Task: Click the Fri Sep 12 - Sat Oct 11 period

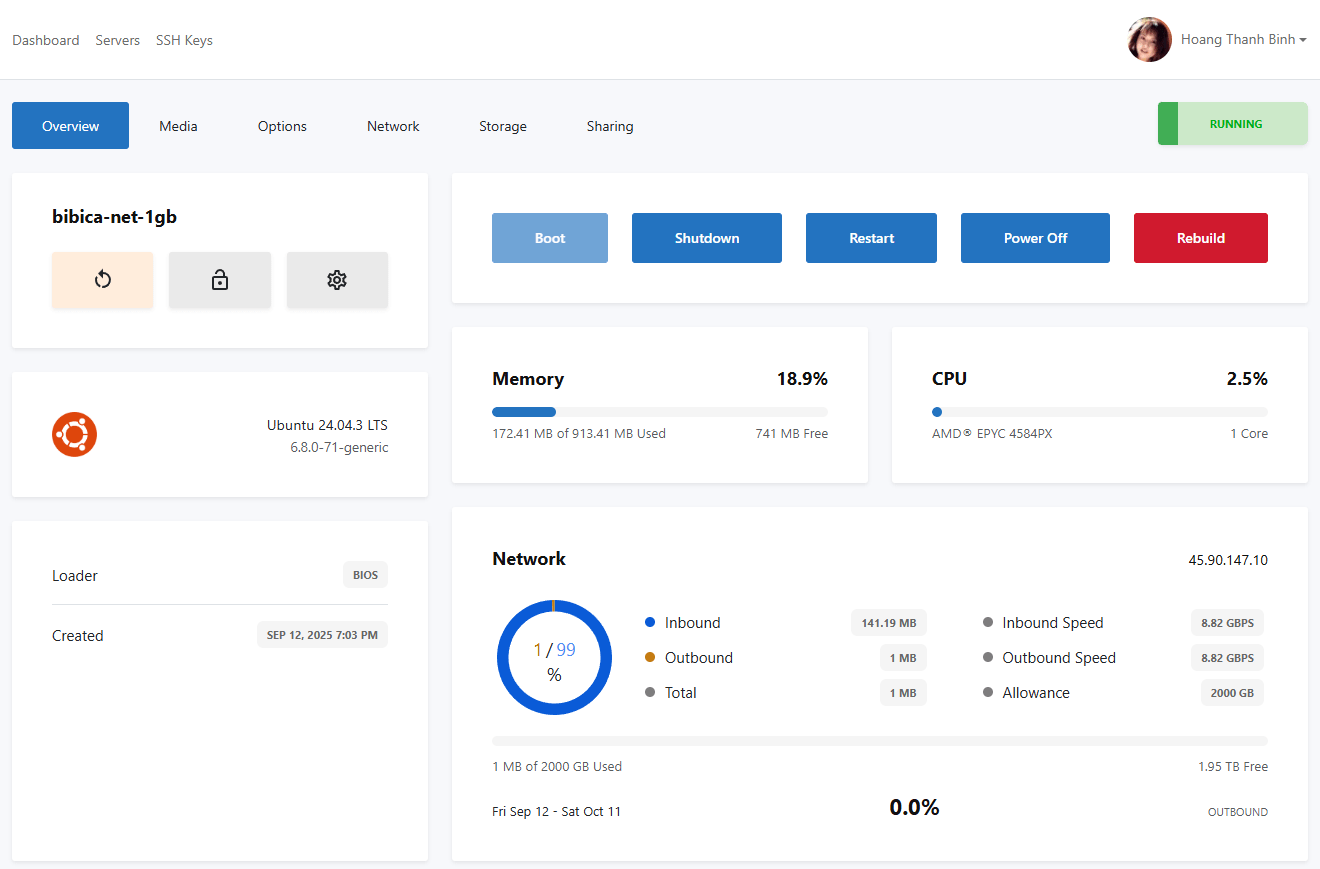Action: click(556, 812)
